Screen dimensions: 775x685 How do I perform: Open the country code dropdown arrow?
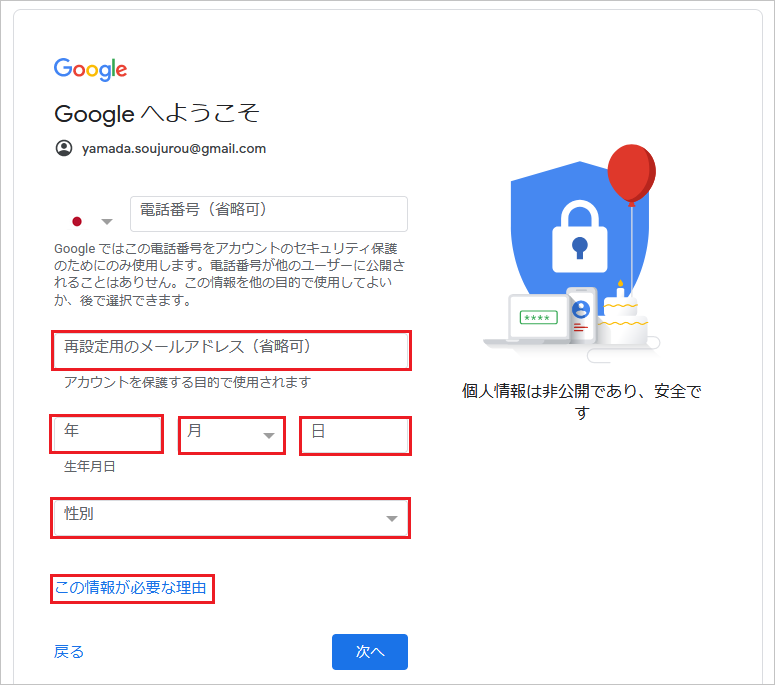(107, 221)
